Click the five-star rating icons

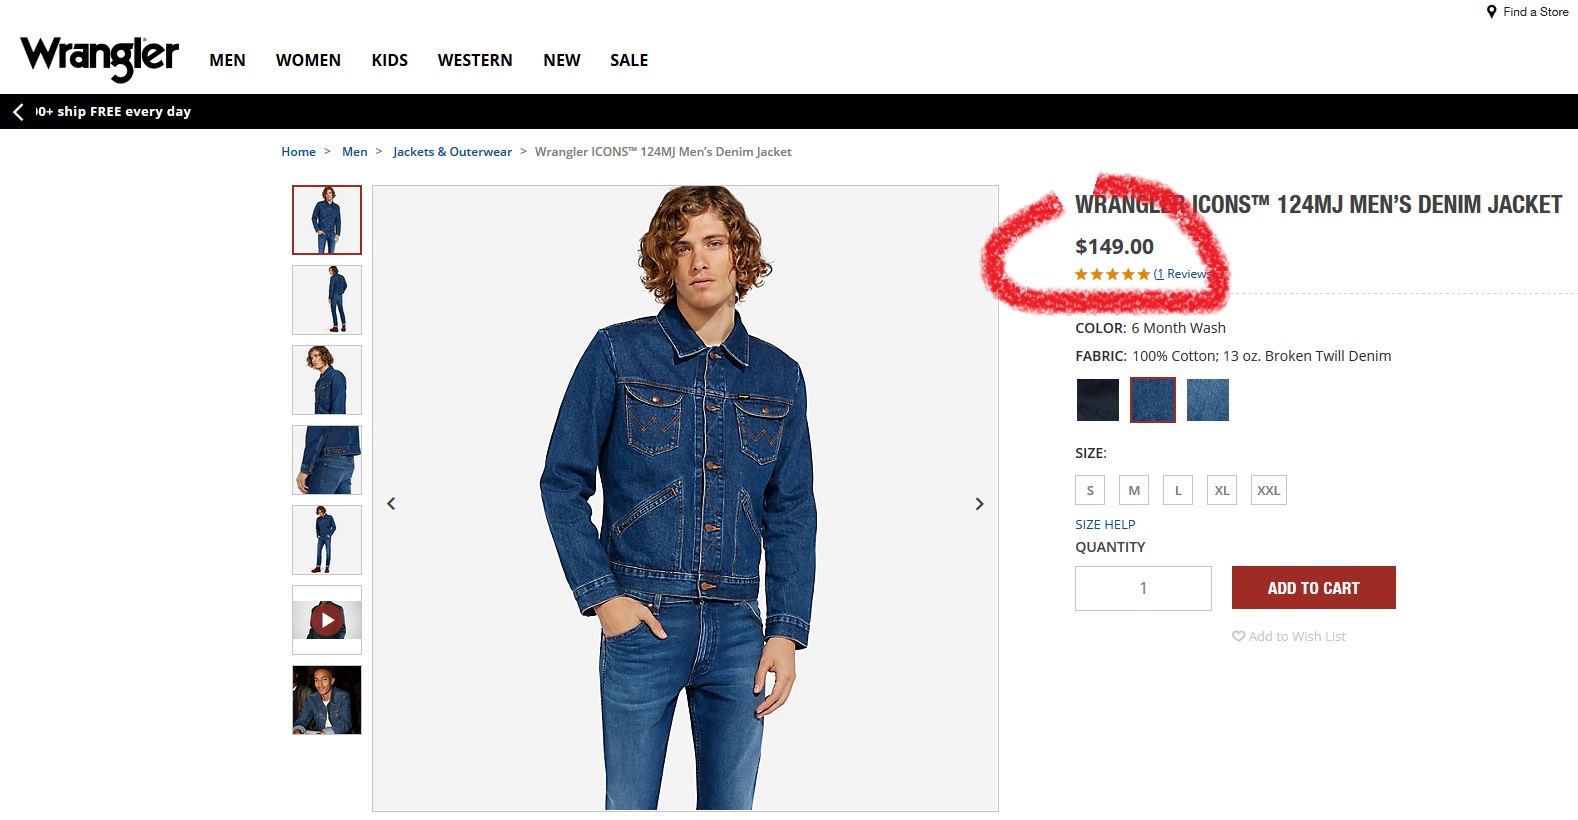coord(1112,274)
